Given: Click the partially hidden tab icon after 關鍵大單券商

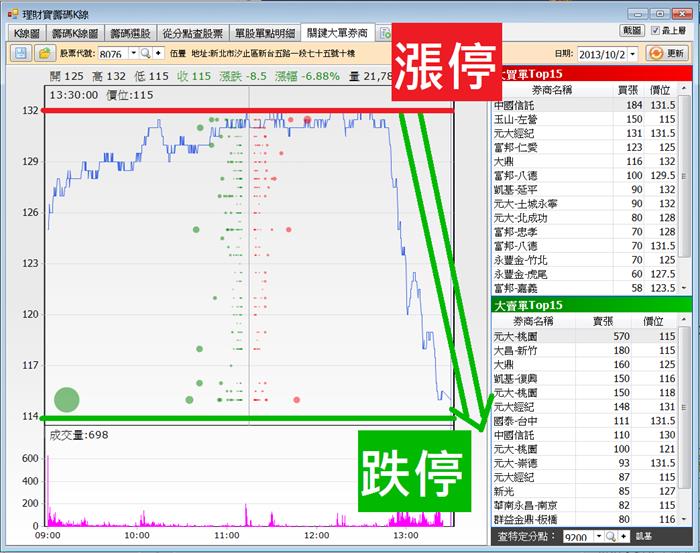Looking at the screenshot, I should [x=384, y=33].
